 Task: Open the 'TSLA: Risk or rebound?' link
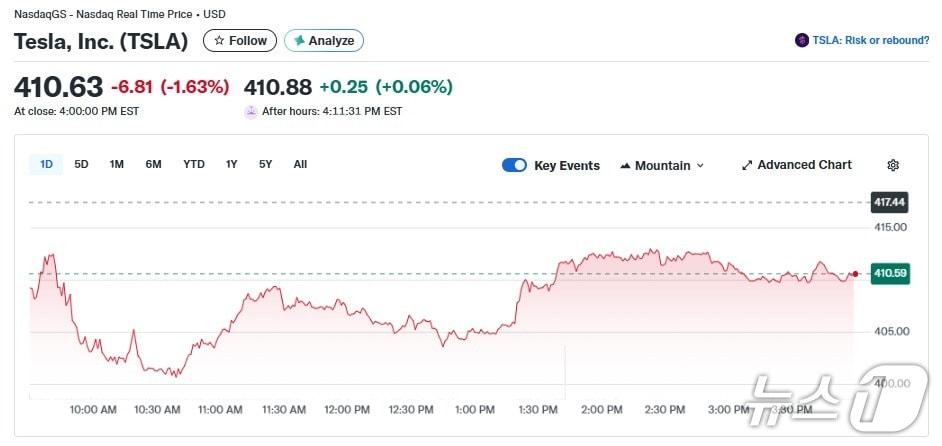coord(870,41)
